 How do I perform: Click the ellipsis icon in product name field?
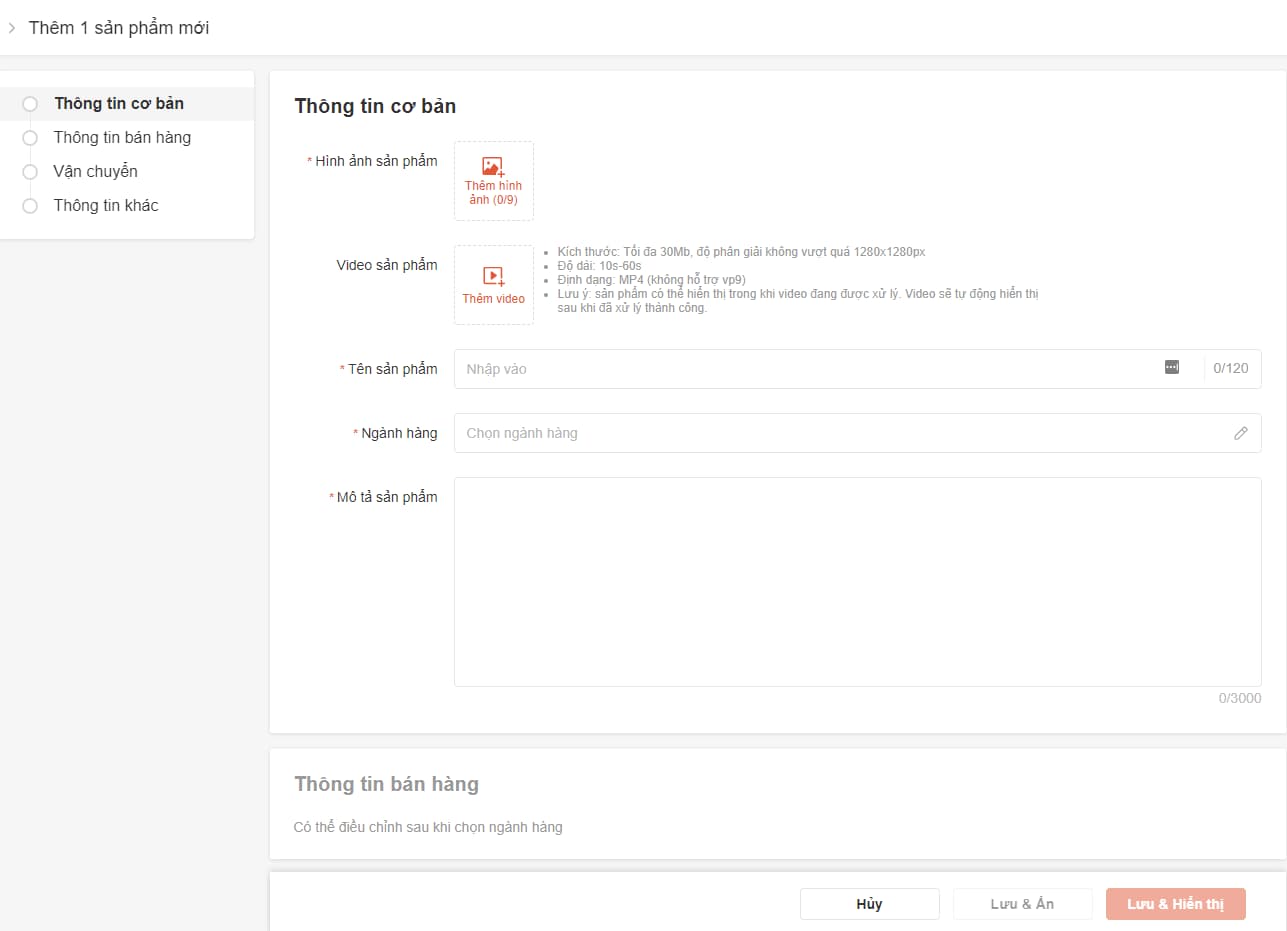pyautogui.click(x=1172, y=368)
